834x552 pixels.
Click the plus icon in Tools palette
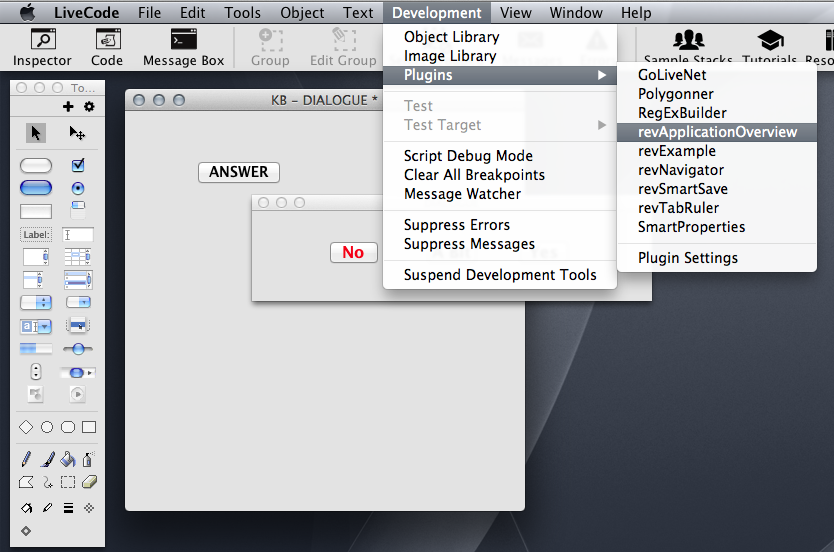pos(68,106)
